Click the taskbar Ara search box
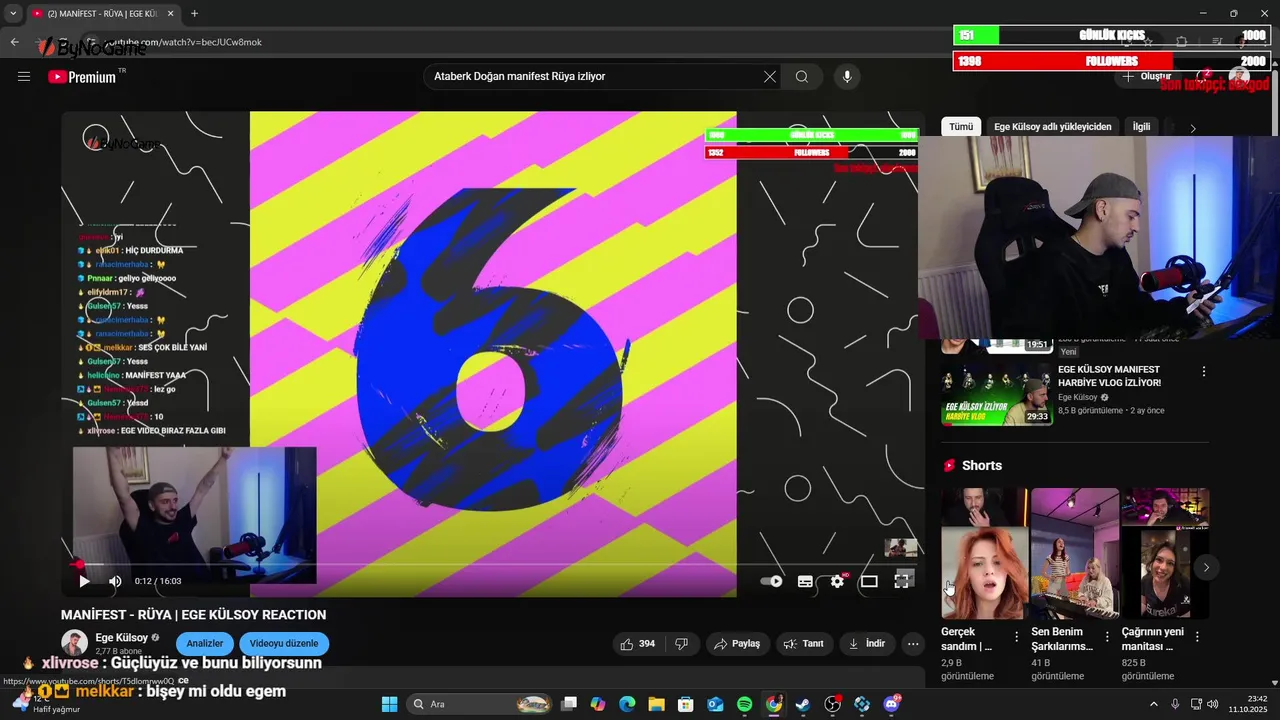Image resolution: width=1280 pixels, height=720 pixels. click(x=479, y=704)
